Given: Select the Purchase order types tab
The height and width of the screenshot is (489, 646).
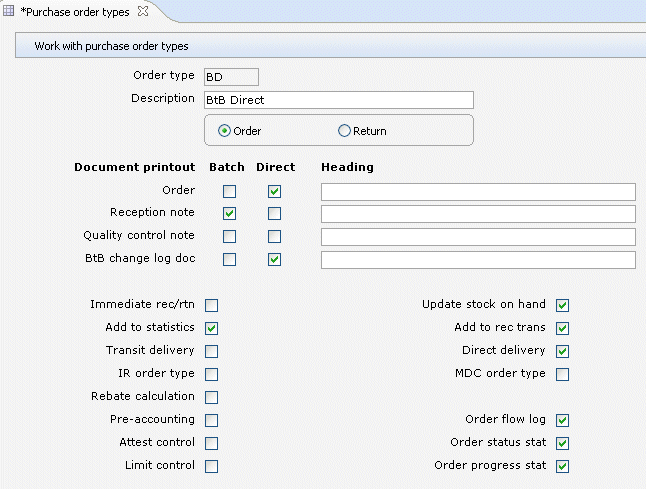Looking at the screenshot, I should pyautogui.click(x=76, y=10).
